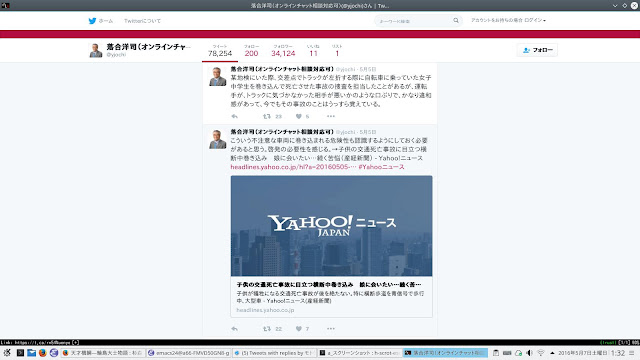640x360 pixels.
Task: Open the login dropdown for account holders
Action: 508,20
